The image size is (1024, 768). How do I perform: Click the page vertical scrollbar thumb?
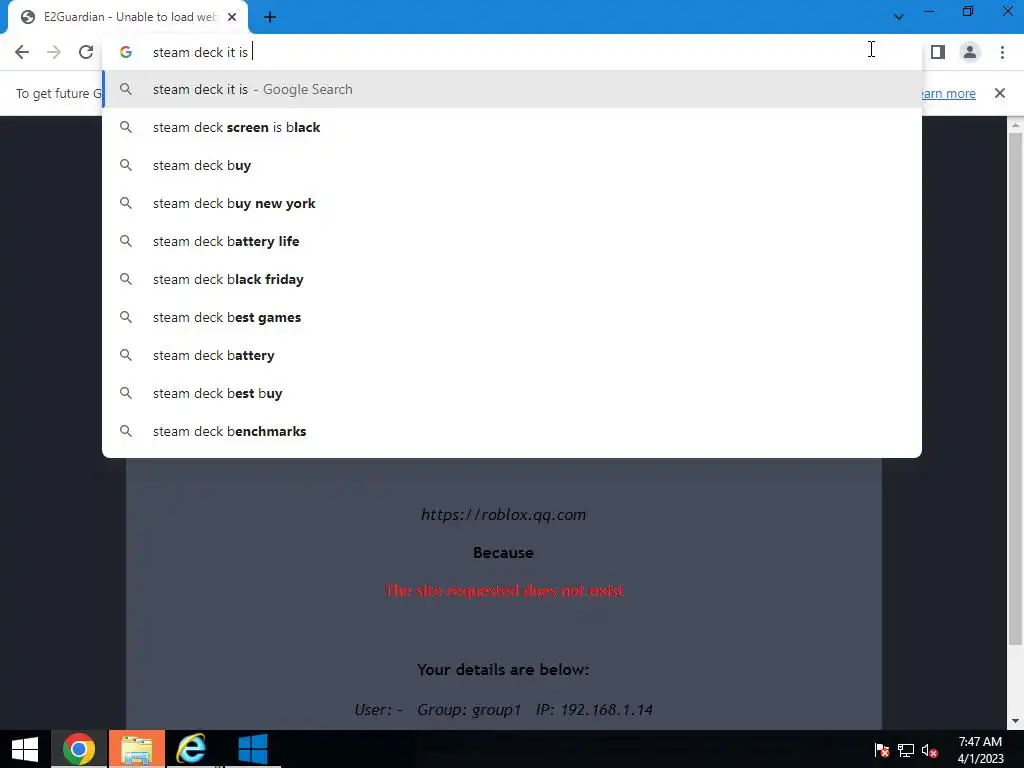coord(1015,389)
